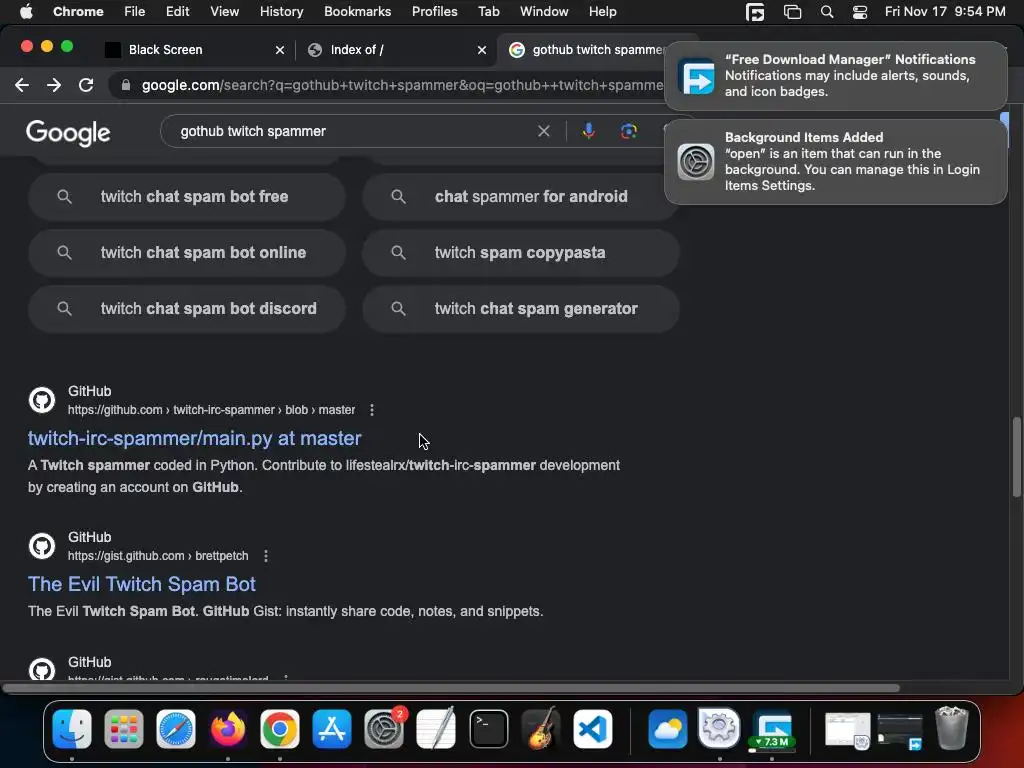Open the Bookmarks menu in the menu bar
Viewport: 1024px width, 768px height.
click(x=357, y=11)
